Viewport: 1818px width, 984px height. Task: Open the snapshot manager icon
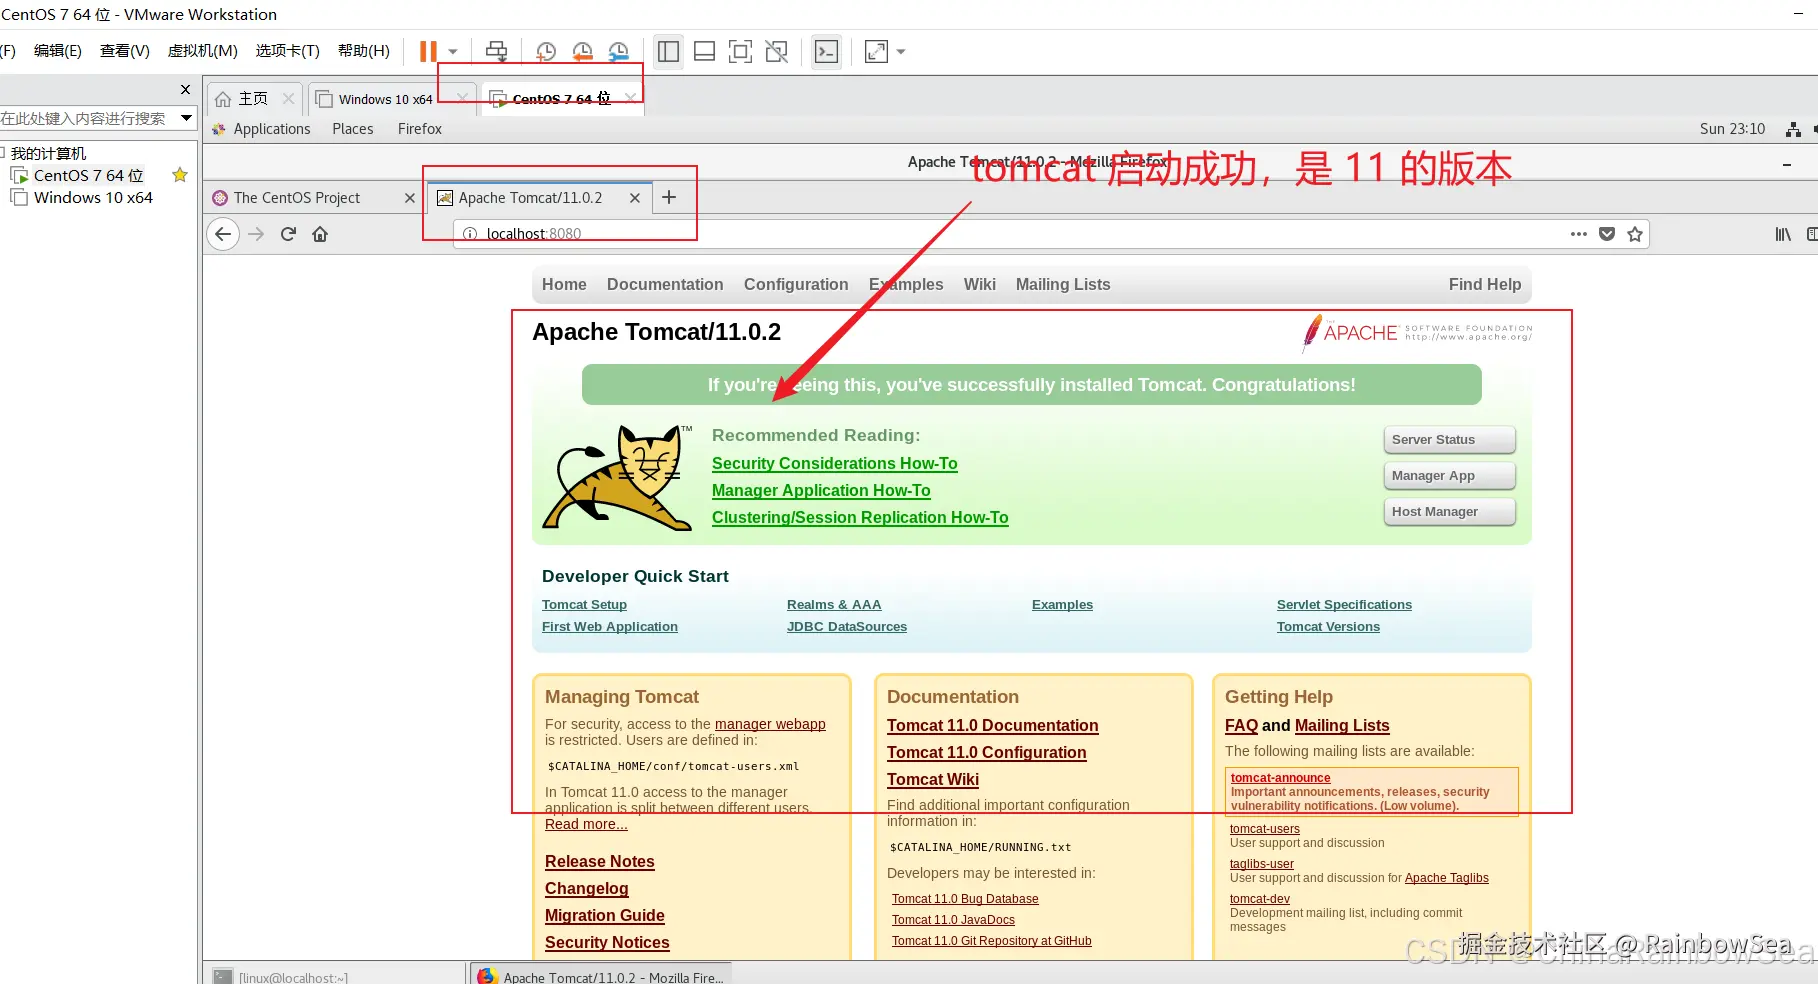tap(619, 52)
